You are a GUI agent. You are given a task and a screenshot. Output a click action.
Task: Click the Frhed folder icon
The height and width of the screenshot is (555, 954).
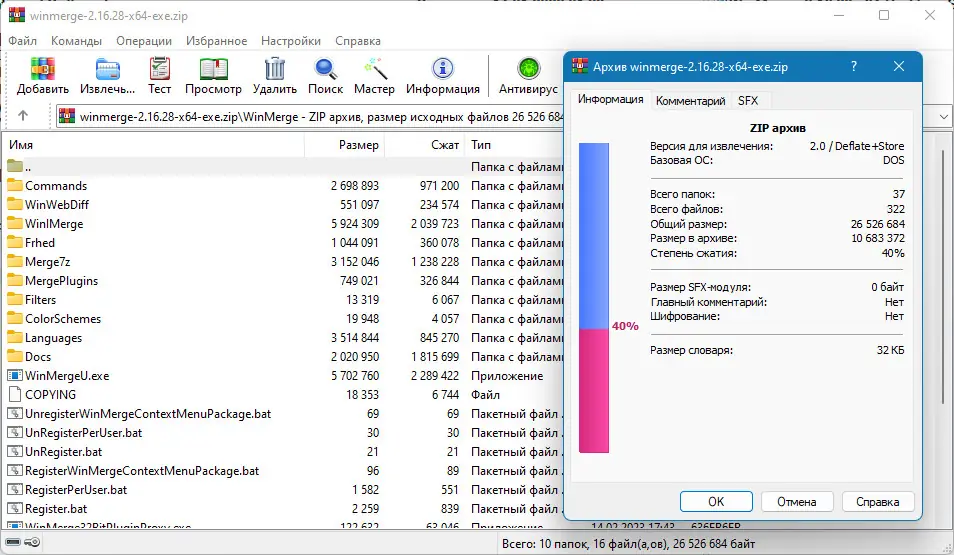pos(15,242)
